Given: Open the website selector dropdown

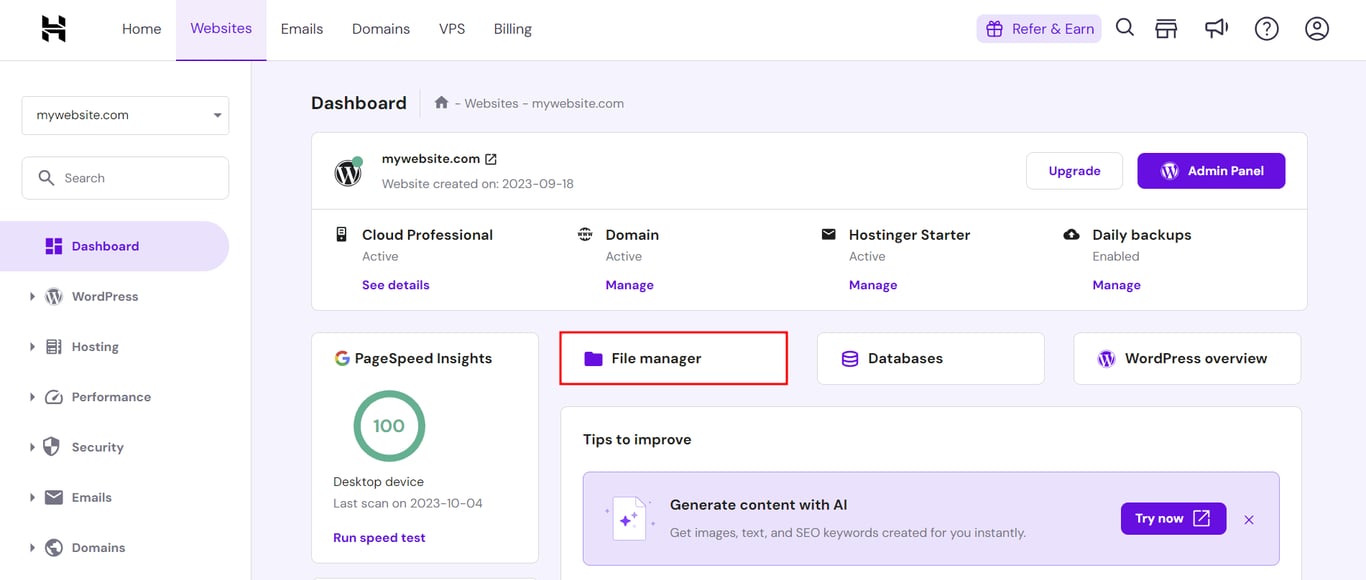Looking at the screenshot, I should pos(124,114).
